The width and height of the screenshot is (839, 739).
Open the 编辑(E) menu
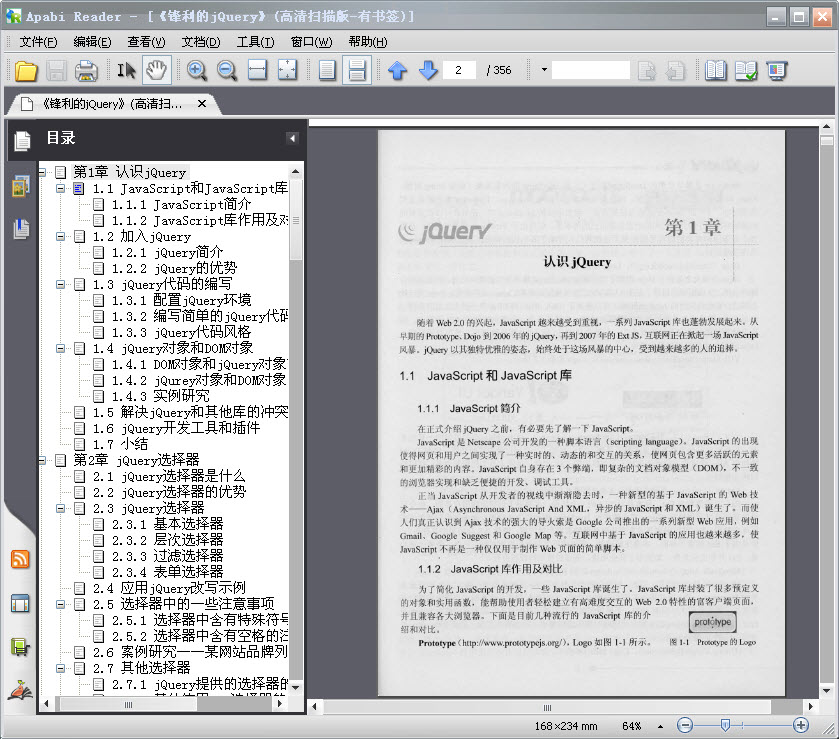click(92, 42)
